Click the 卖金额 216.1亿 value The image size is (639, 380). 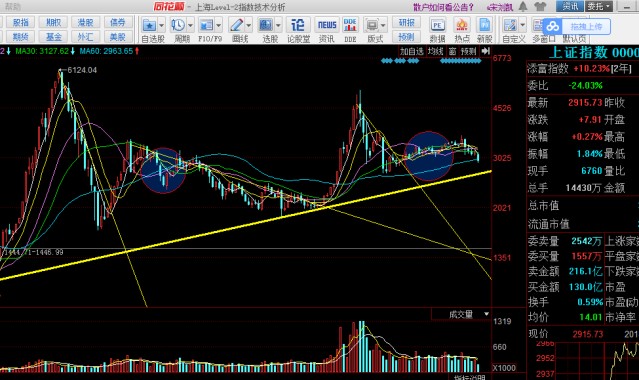tap(585, 271)
